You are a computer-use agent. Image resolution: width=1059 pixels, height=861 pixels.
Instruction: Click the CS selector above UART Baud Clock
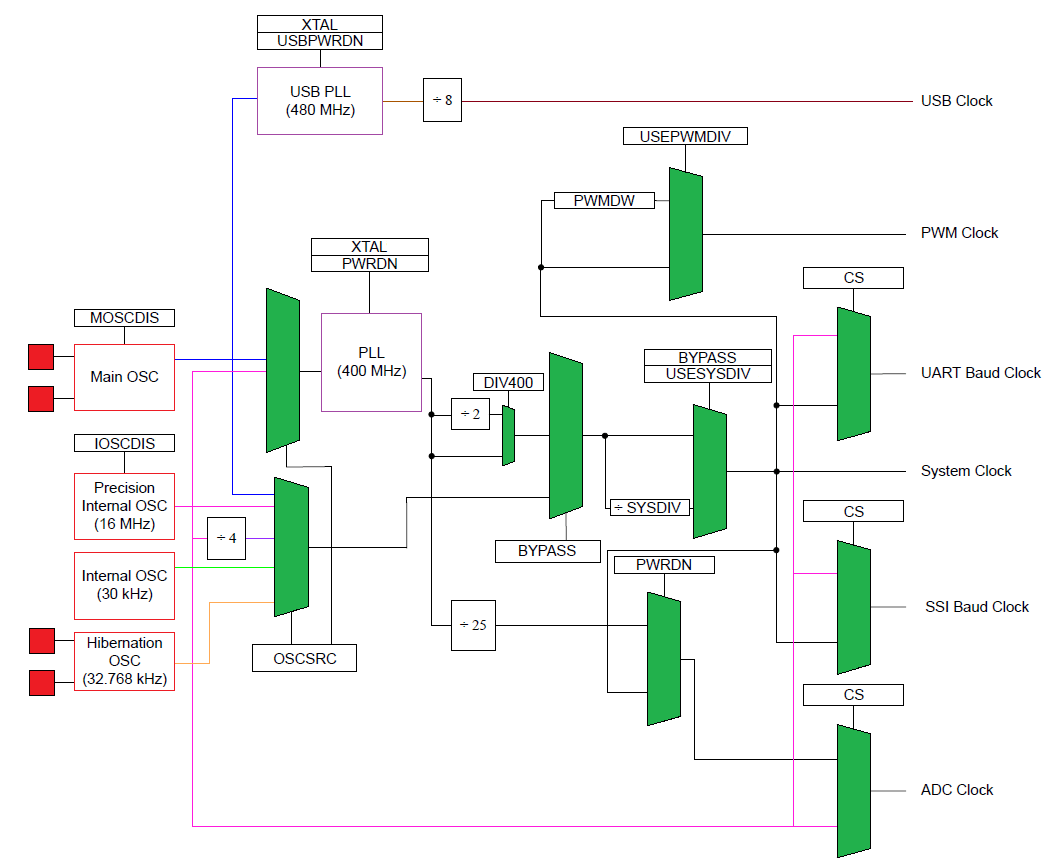click(x=852, y=277)
